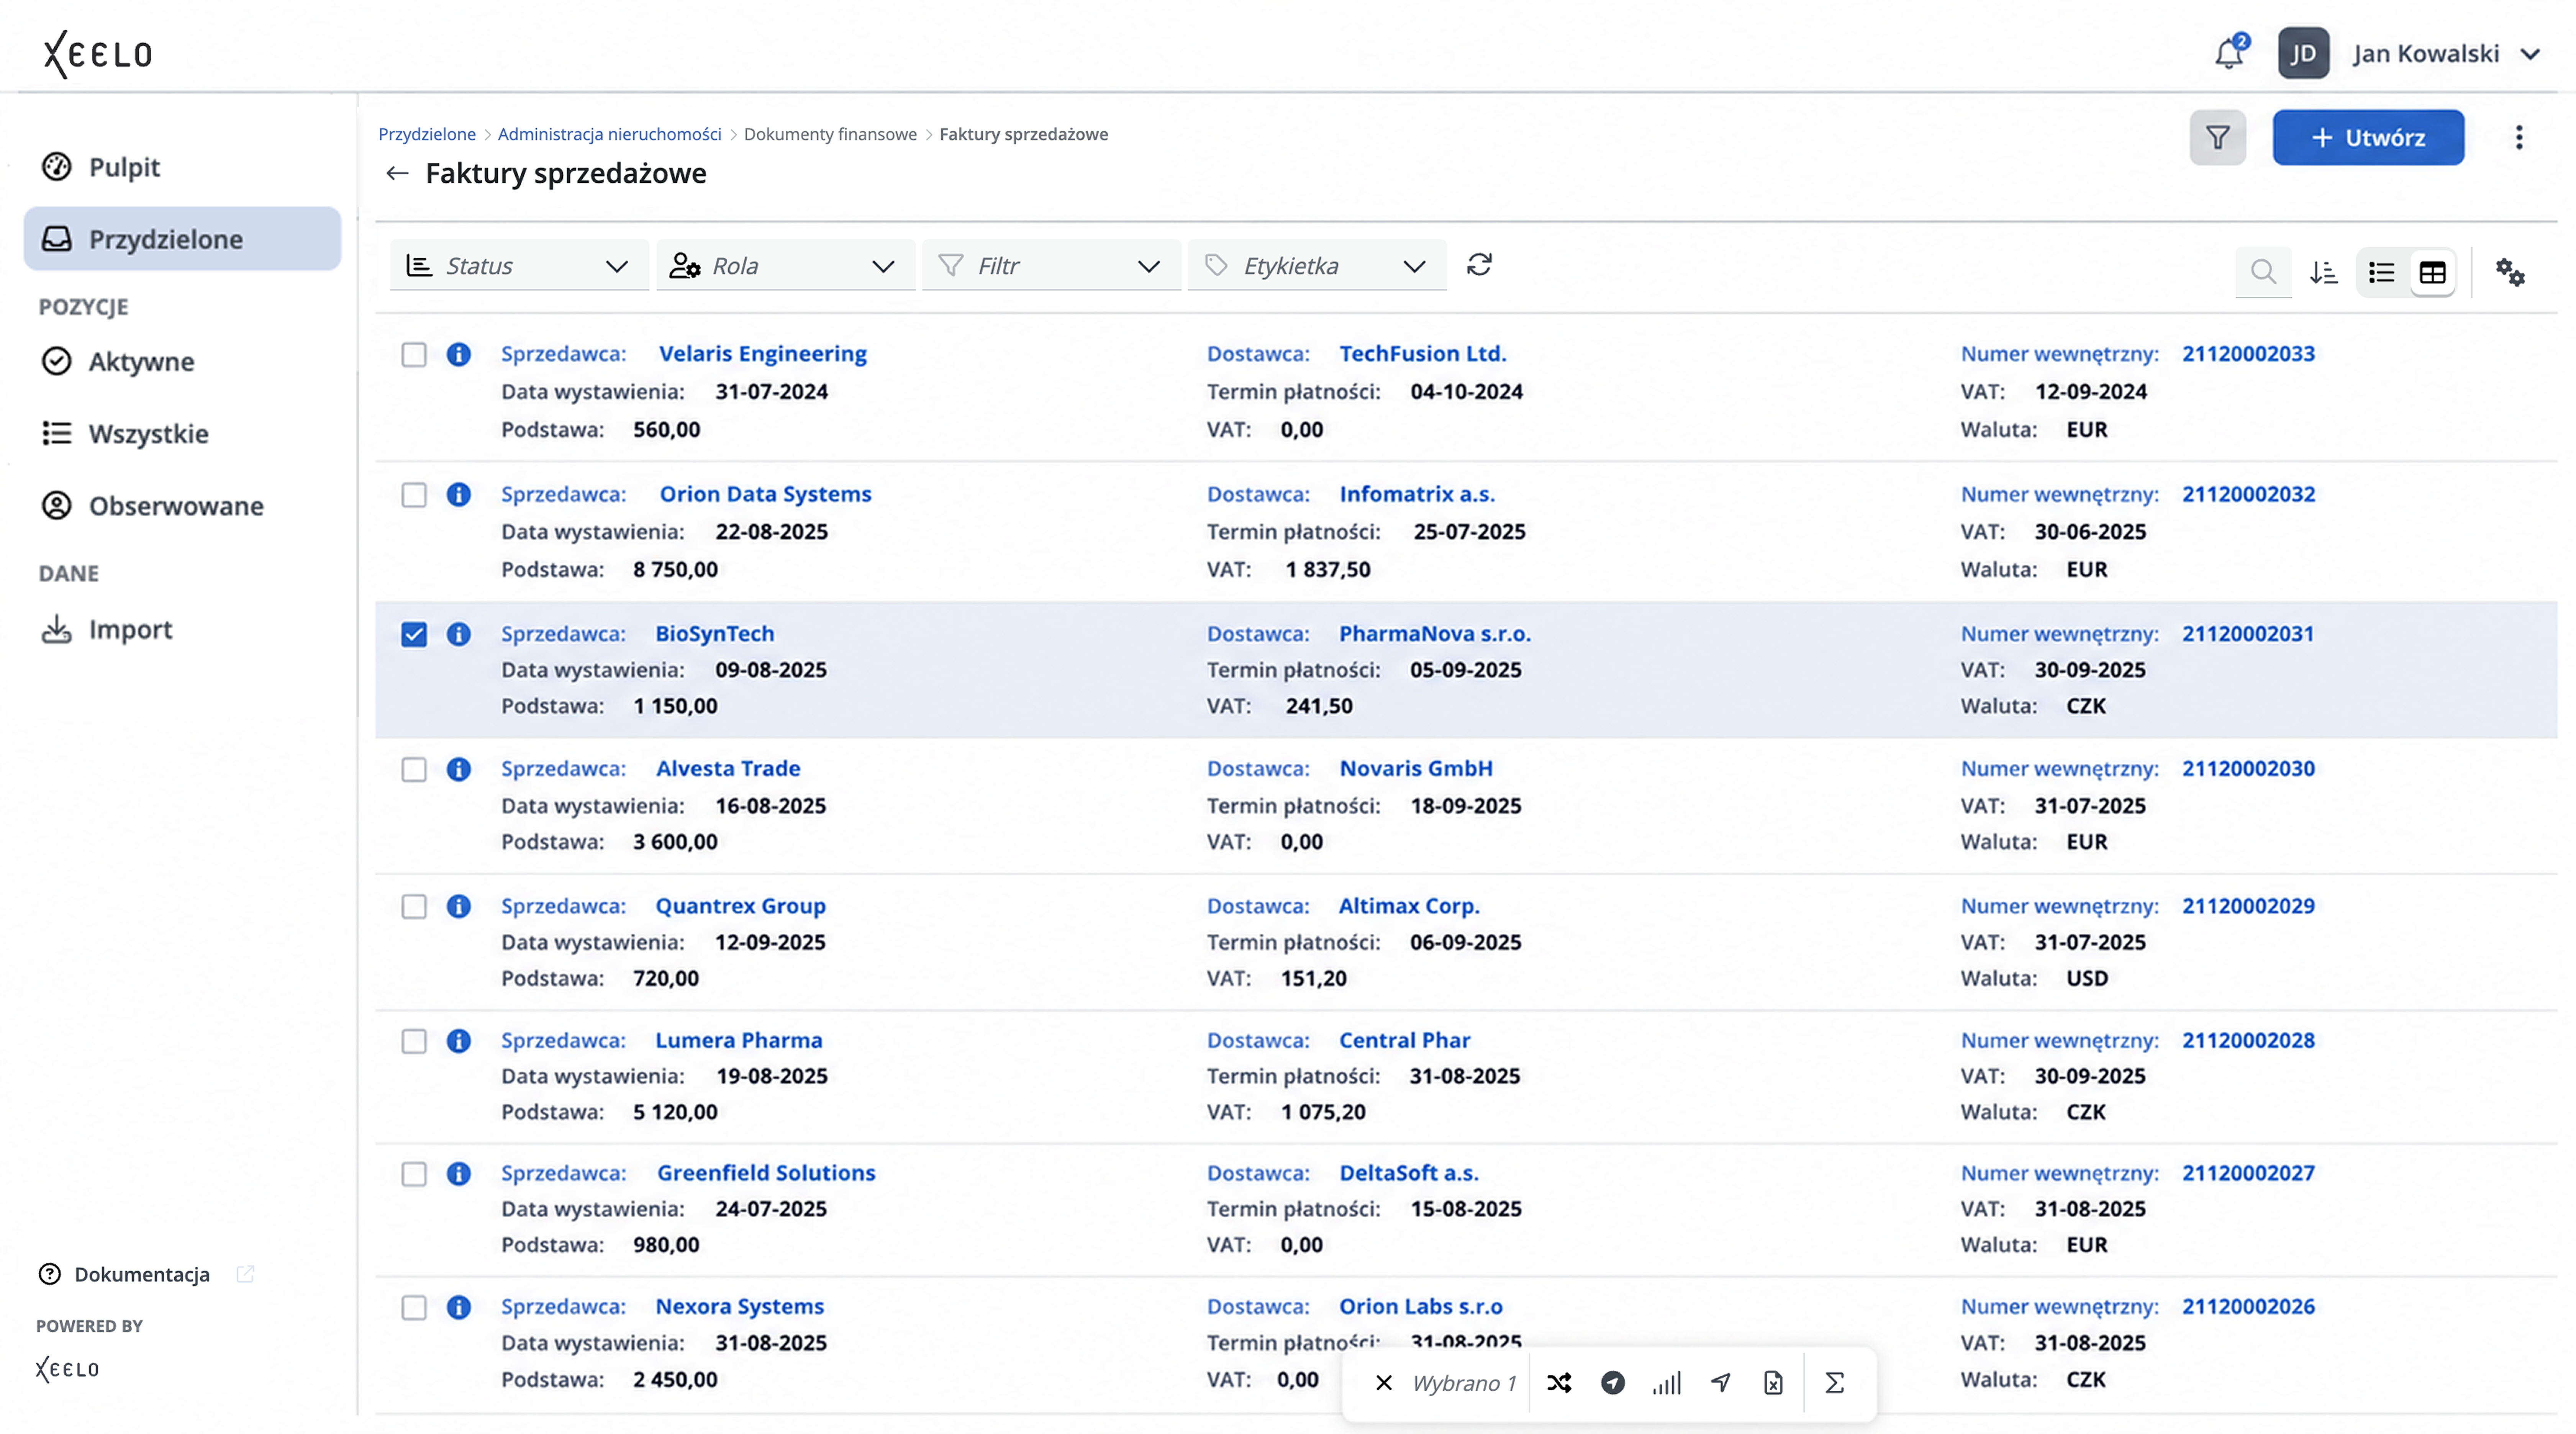Refresh the invoice list

1479,265
